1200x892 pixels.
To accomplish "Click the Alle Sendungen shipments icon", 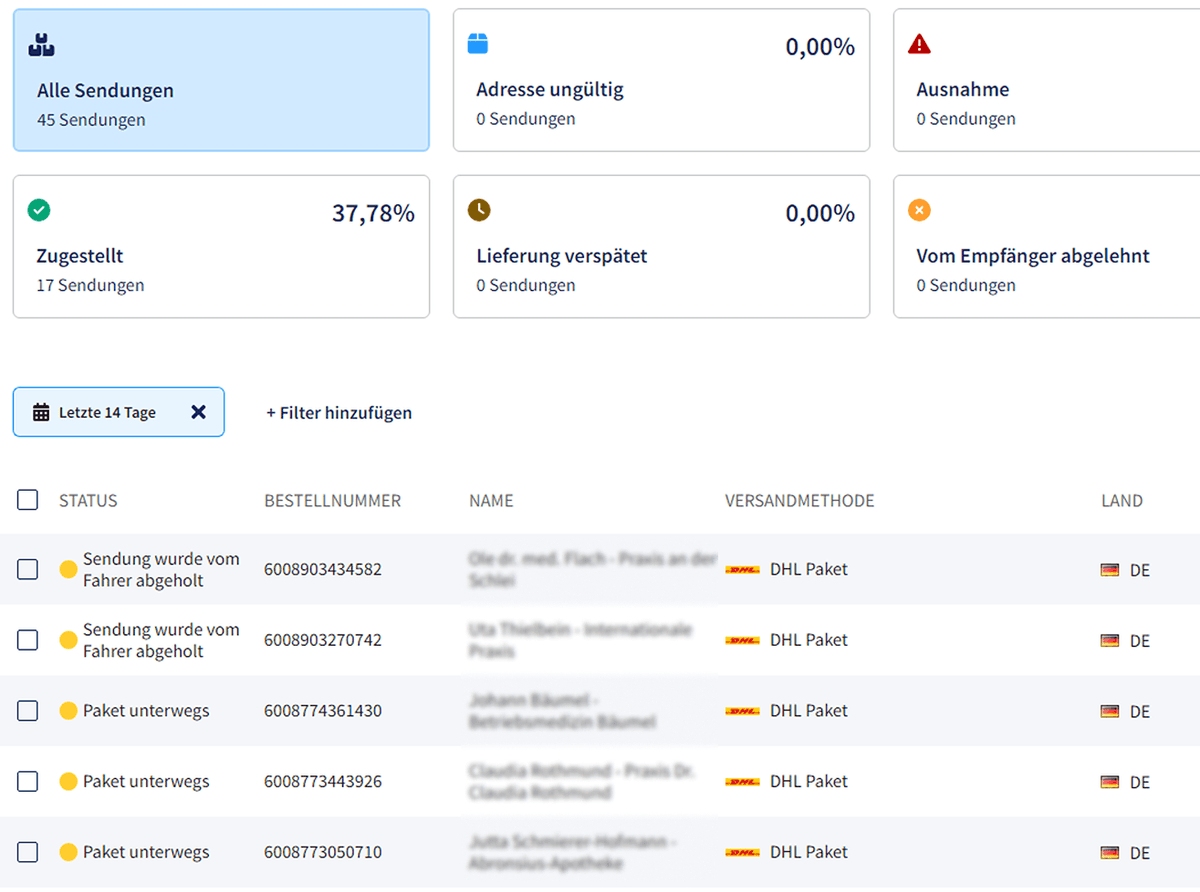I will pyautogui.click(x=40, y=44).
